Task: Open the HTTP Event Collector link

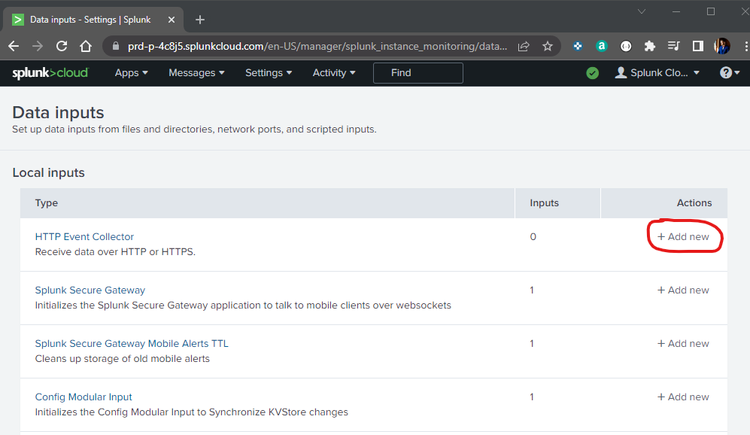Action: coord(84,237)
